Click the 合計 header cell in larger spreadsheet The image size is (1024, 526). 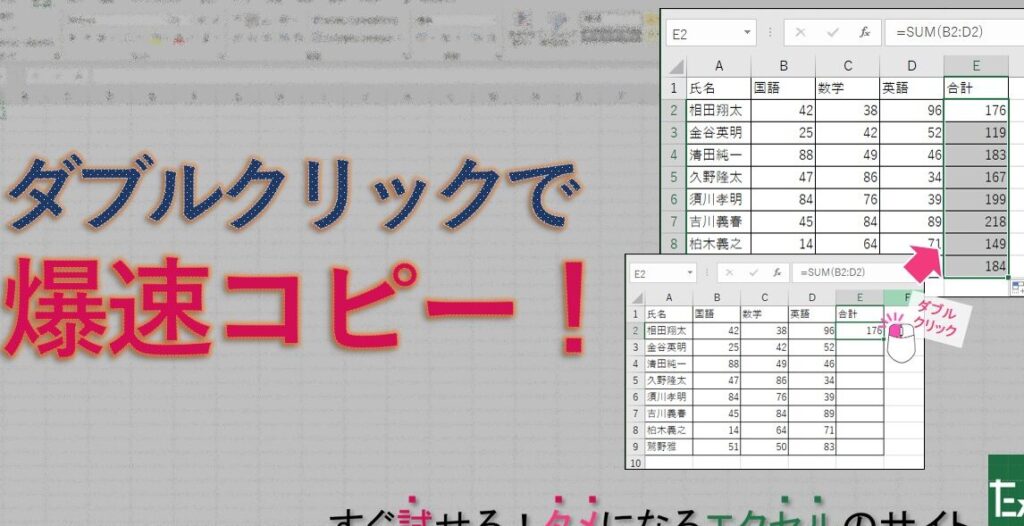(976, 88)
